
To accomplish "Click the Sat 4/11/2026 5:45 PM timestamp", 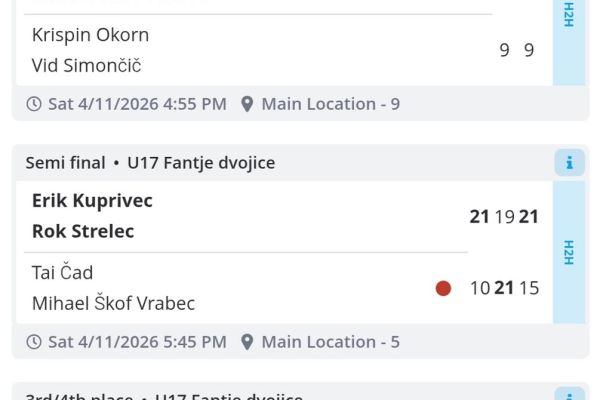I will coord(137,342).
